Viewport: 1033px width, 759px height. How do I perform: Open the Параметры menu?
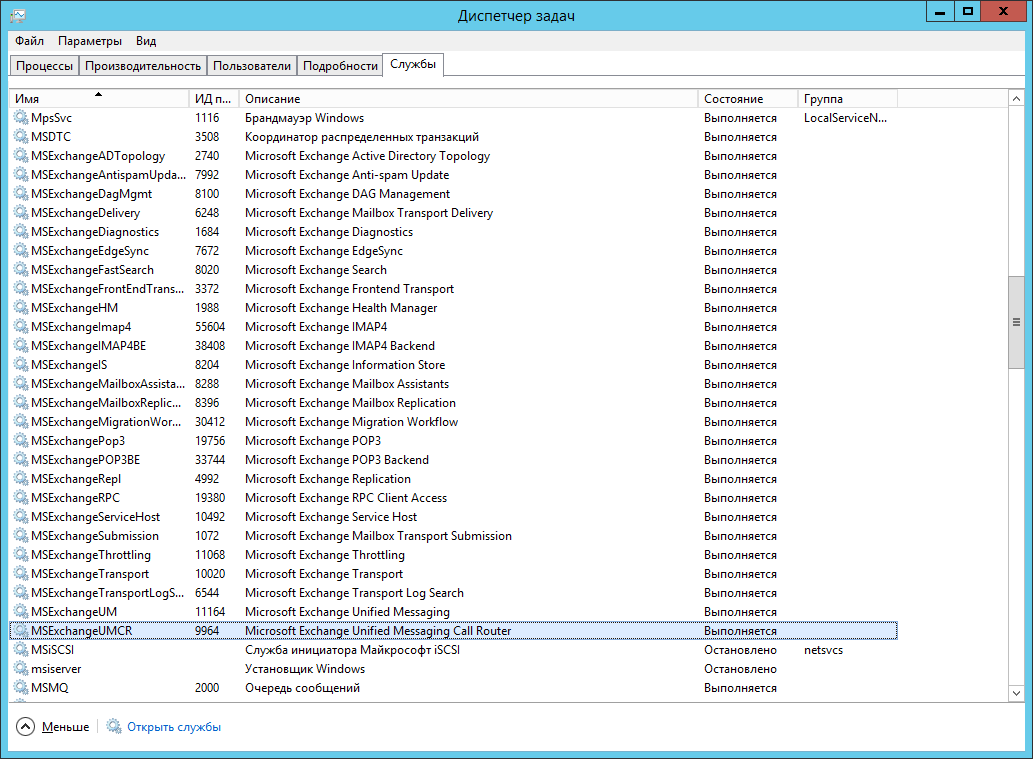pyautogui.click(x=90, y=41)
